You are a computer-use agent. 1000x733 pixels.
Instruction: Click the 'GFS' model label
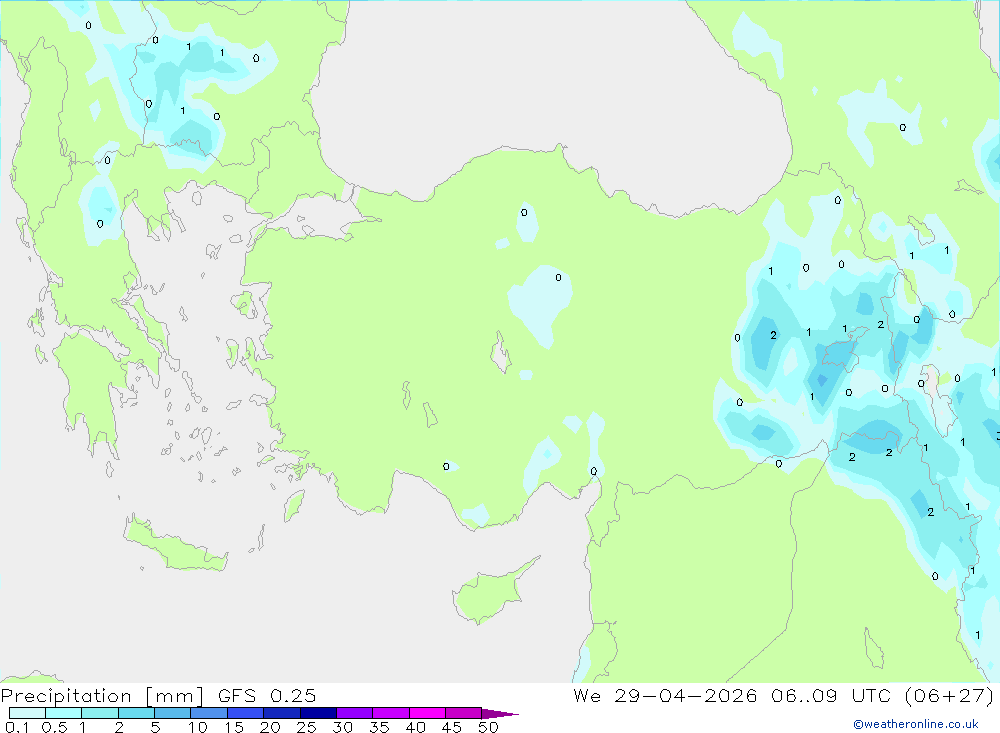pyautogui.click(x=237, y=696)
